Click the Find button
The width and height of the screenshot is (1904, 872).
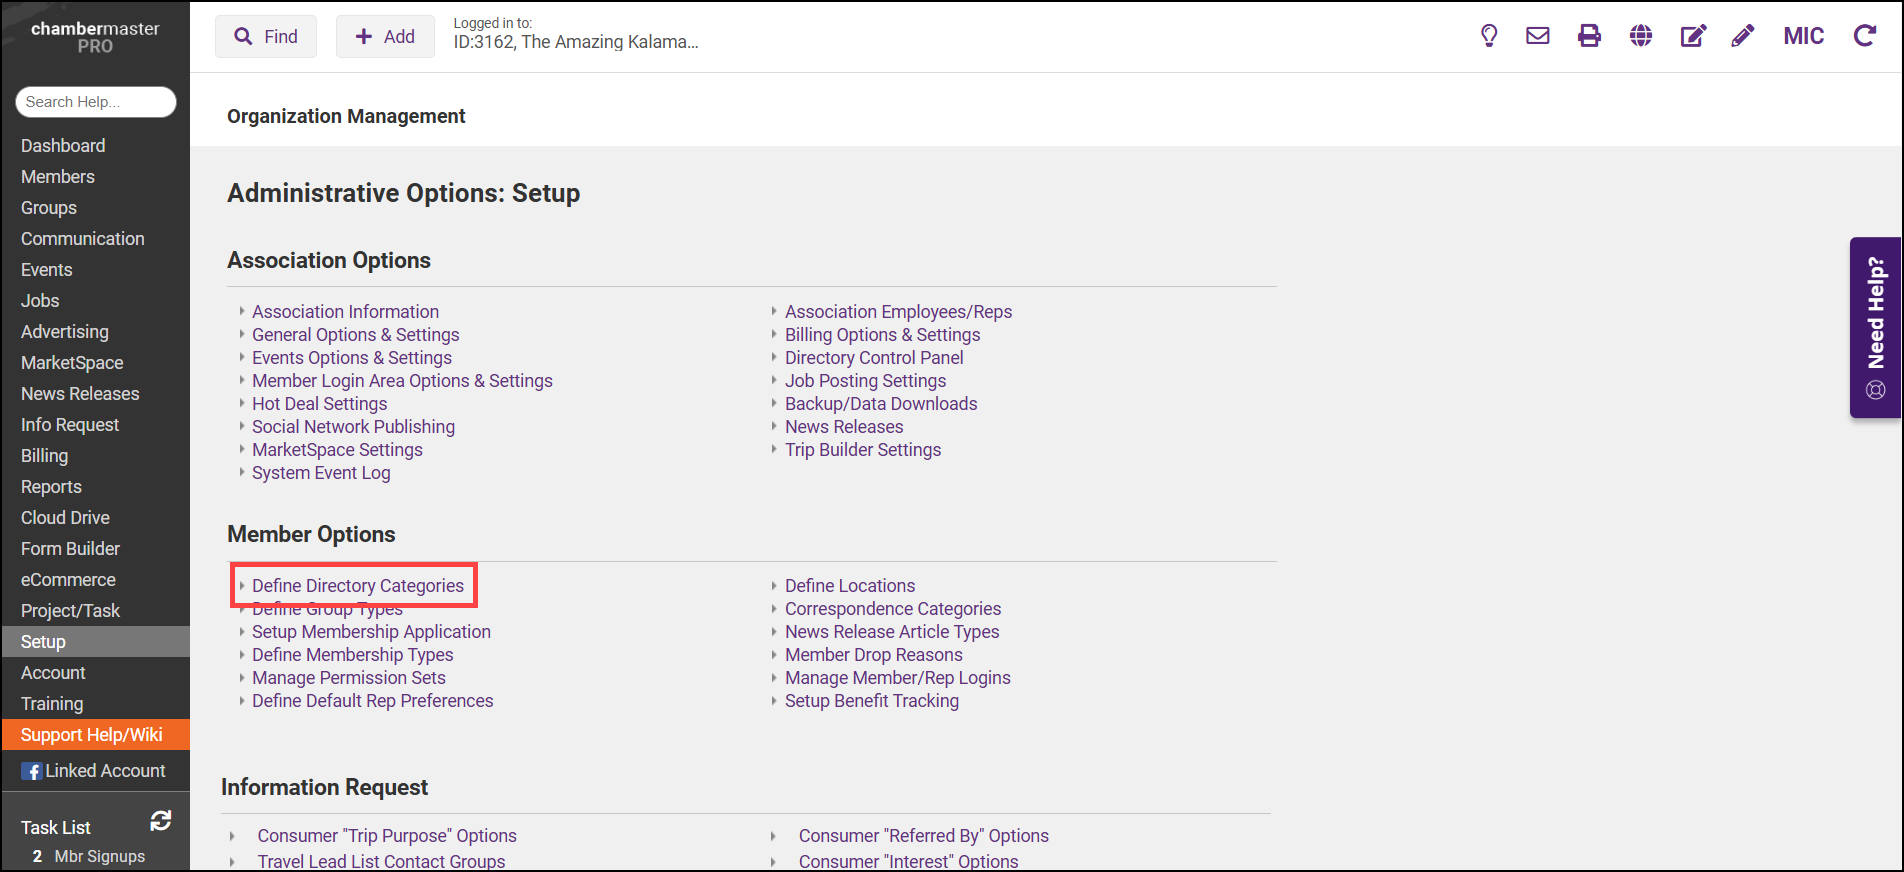click(x=266, y=37)
